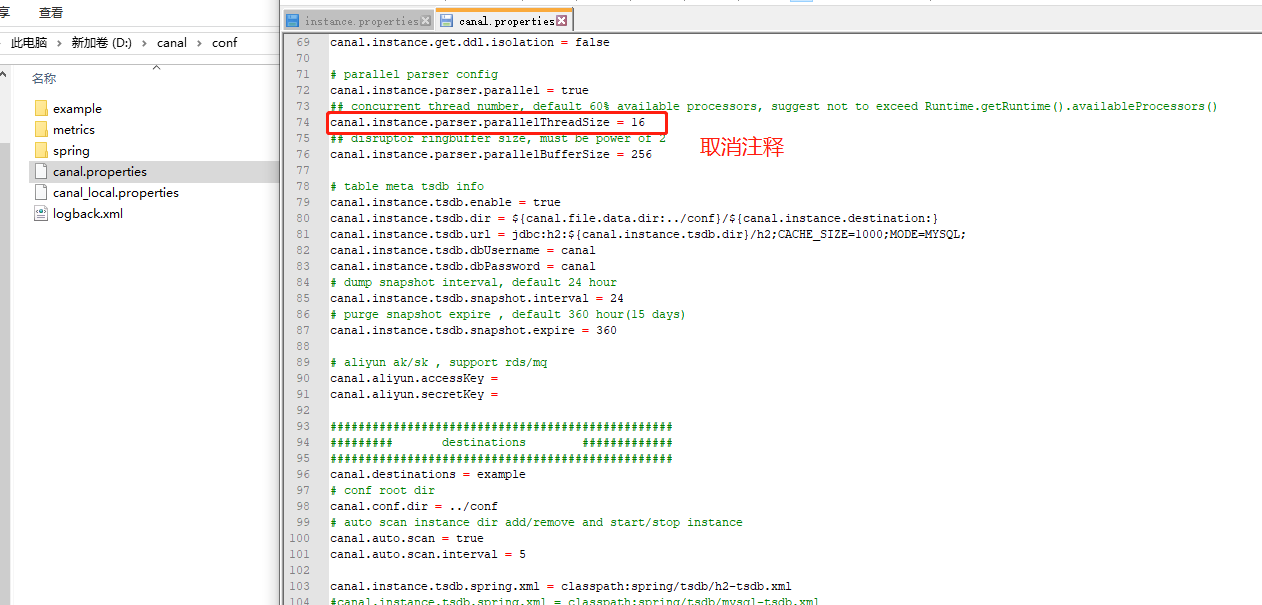Go to 此电脑 in the breadcrumb
The width and height of the screenshot is (1262, 605).
(29, 43)
